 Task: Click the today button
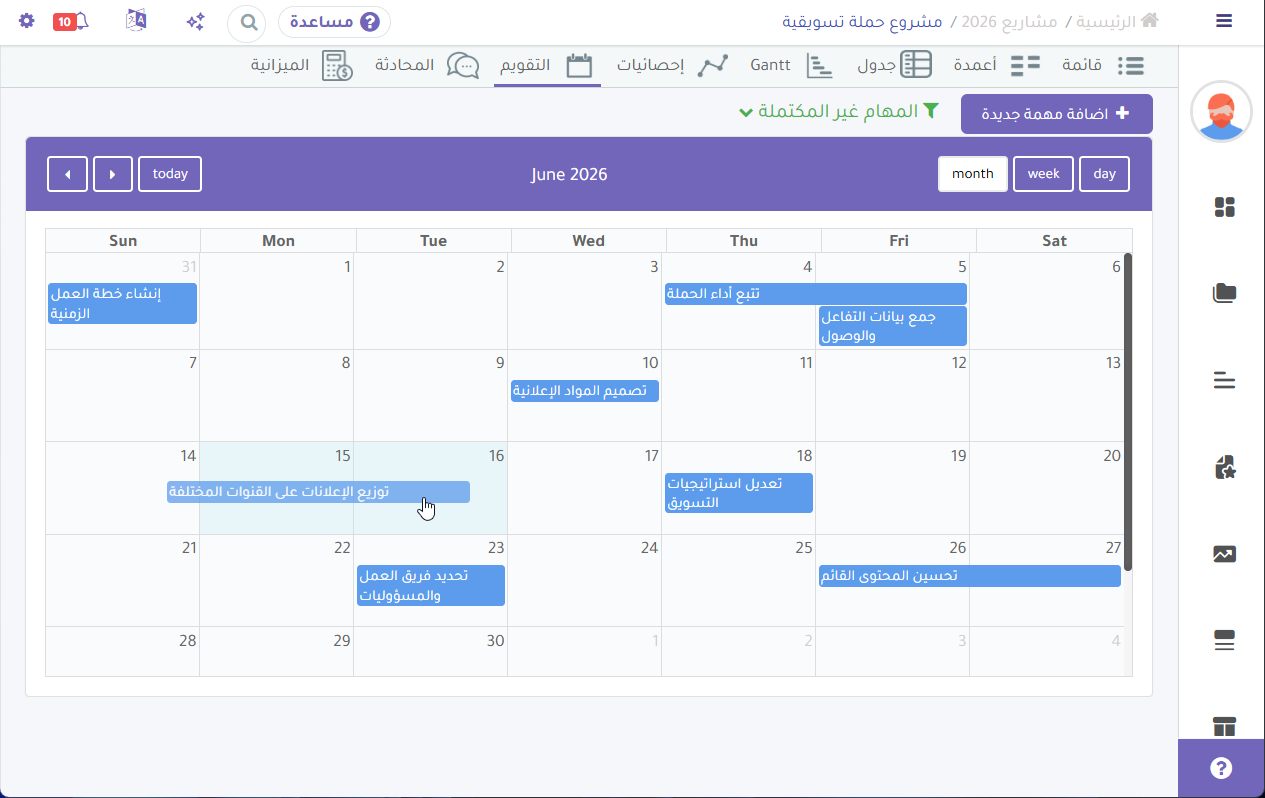point(170,174)
